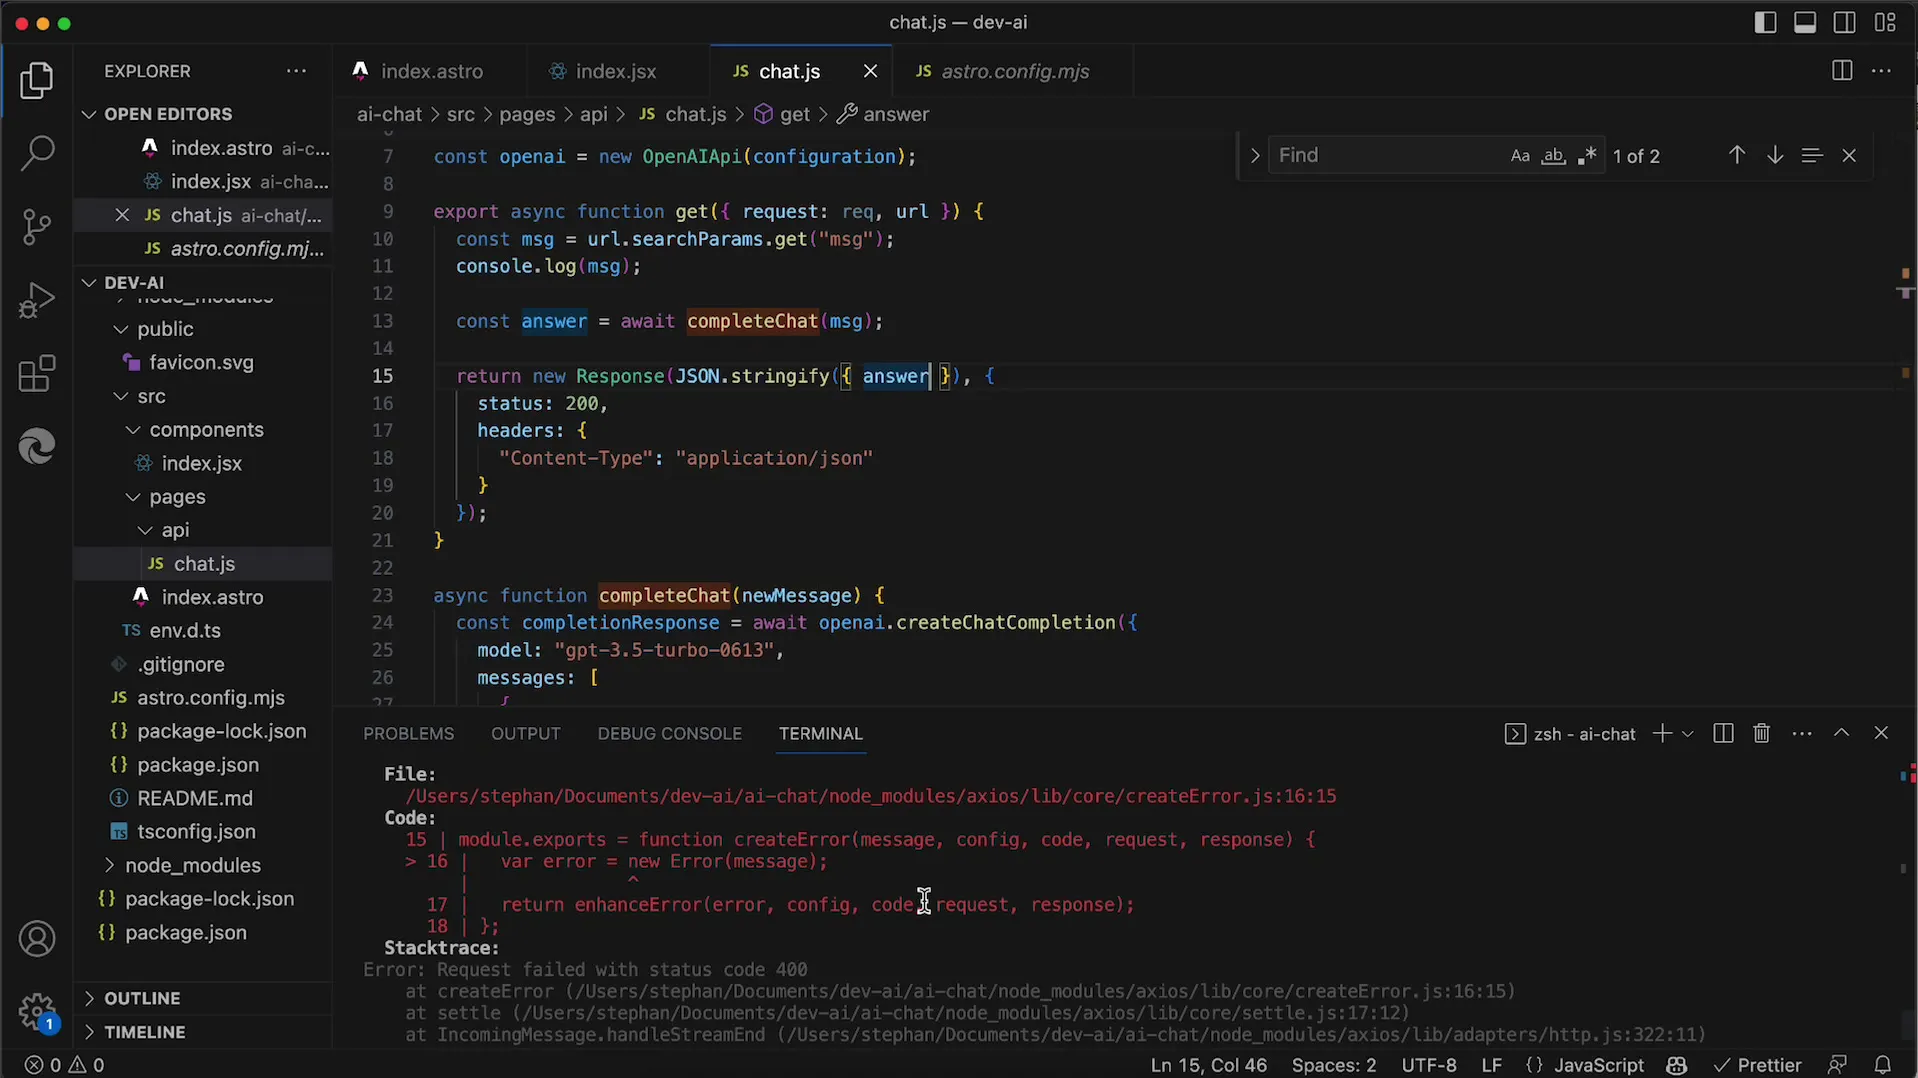
Task: Toggle secondary side bar layout icon
Action: pyautogui.click(x=1845, y=22)
